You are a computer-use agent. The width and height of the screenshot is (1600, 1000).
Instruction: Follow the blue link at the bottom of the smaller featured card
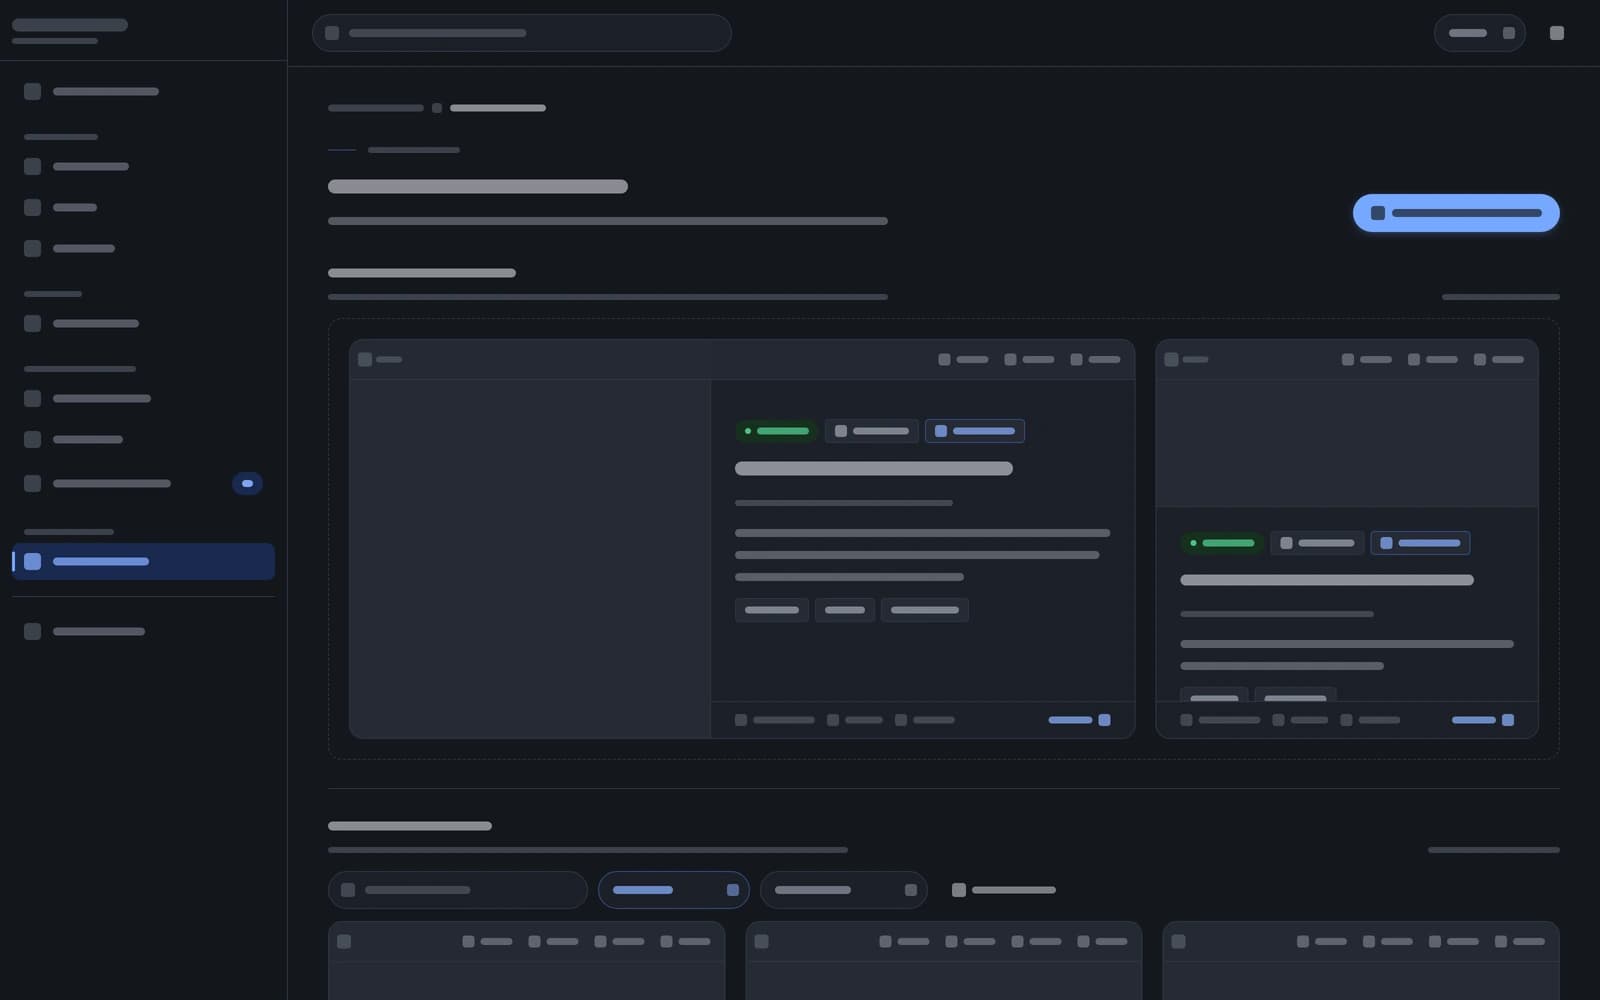(1482, 720)
